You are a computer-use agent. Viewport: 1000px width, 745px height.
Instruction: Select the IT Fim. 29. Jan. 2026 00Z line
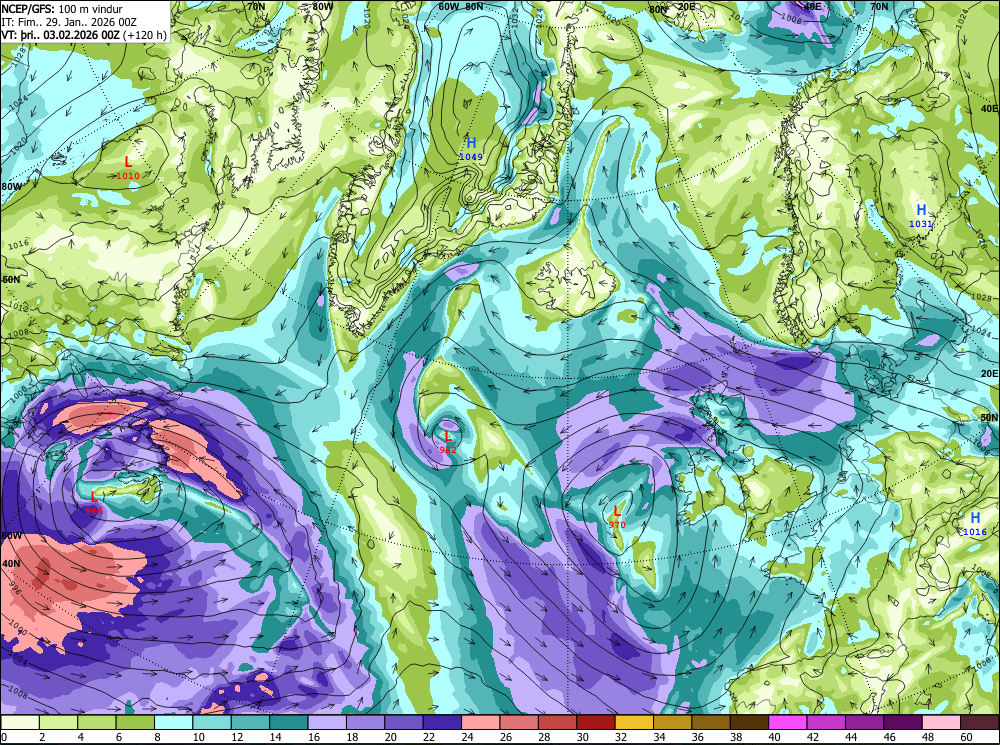pyautogui.click(x=70, y=22)
